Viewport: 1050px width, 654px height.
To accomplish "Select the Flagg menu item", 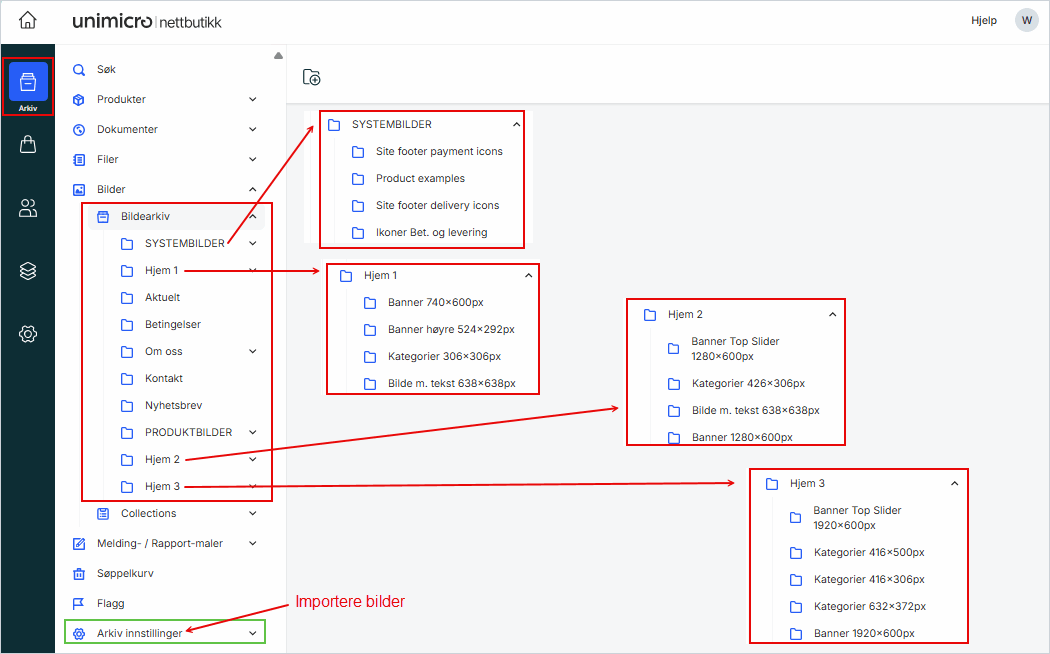I will (x=110, y=604).
